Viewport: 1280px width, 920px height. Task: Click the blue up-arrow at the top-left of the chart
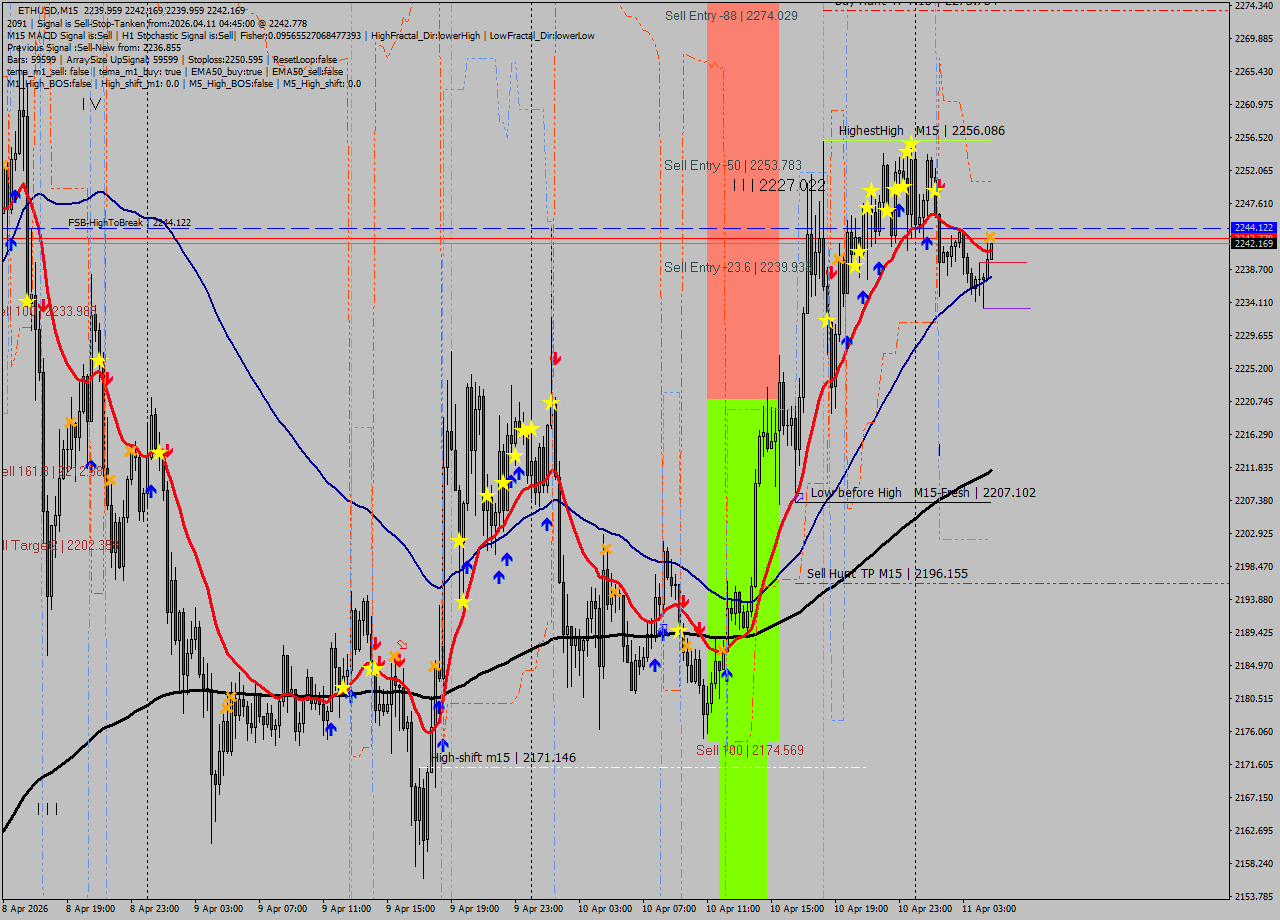10,242
